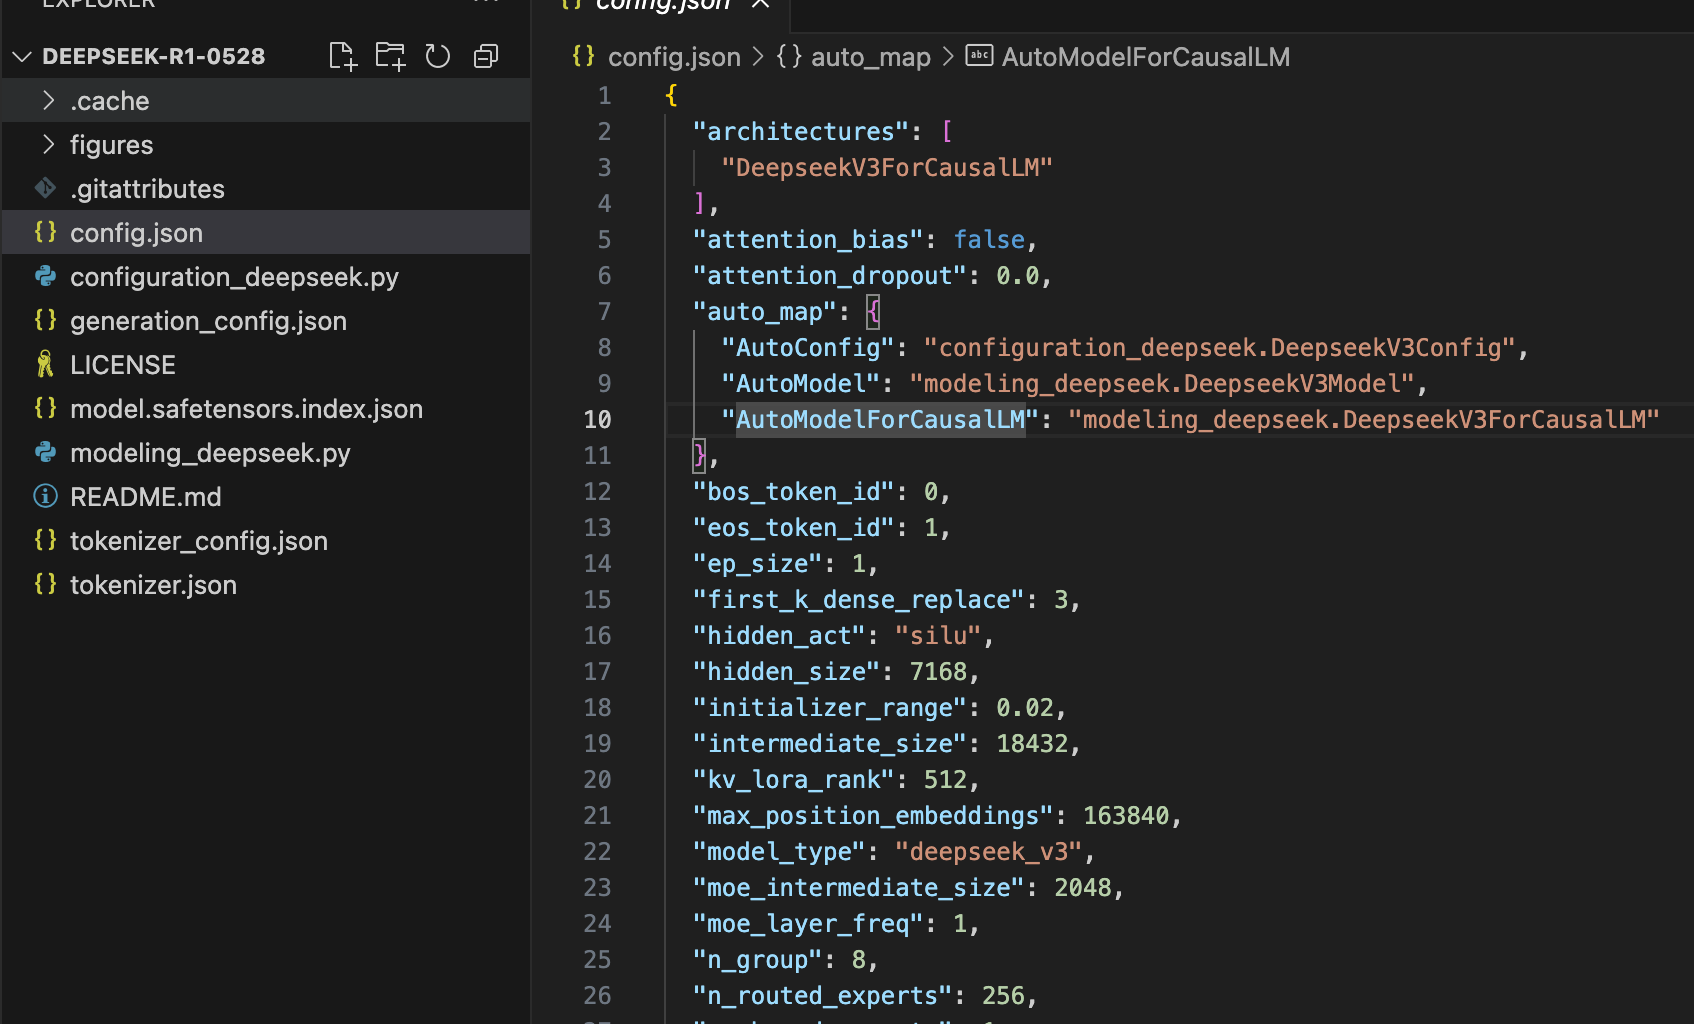The image size is (1694, 1024).
Task: Click opening brace of auto_map on line 7
Action: coord(873,312)
